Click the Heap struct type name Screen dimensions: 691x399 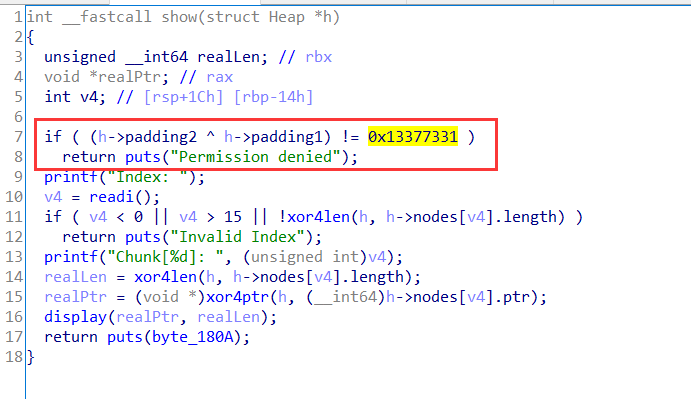[287, 17]
